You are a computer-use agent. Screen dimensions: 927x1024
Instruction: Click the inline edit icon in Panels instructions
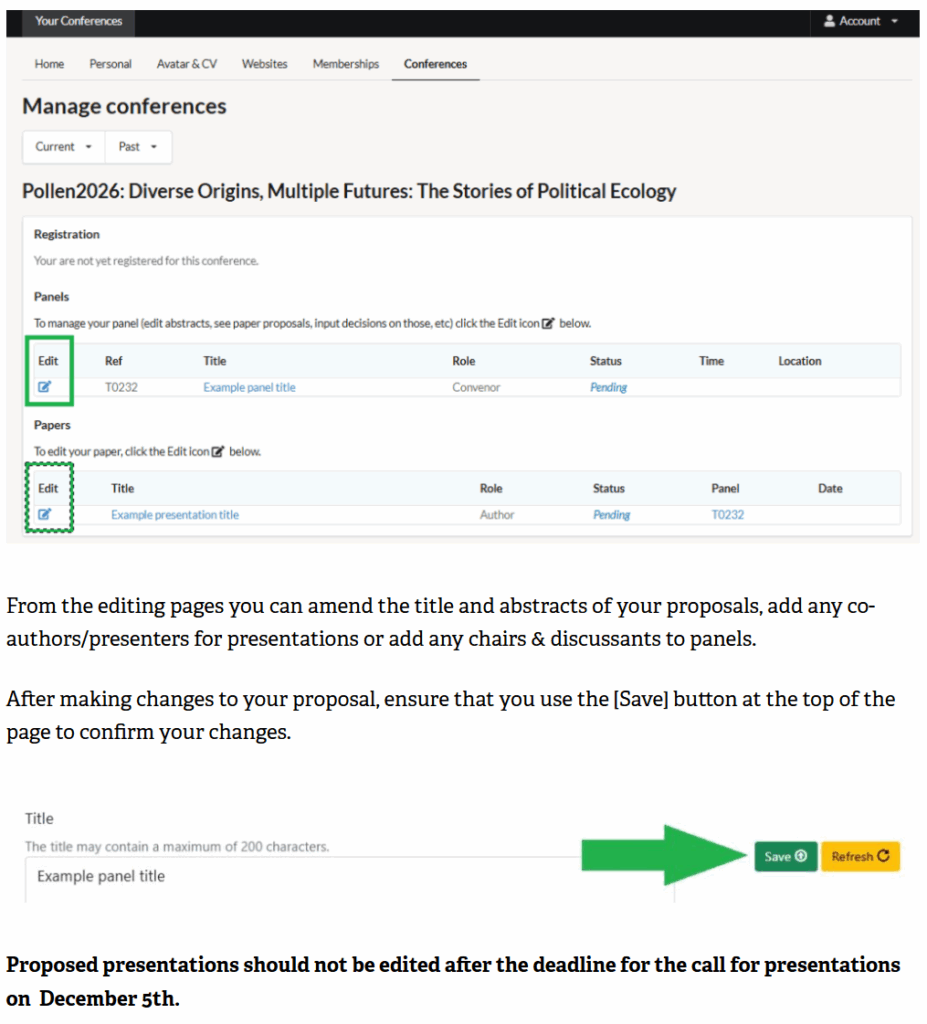pos(547,324)
